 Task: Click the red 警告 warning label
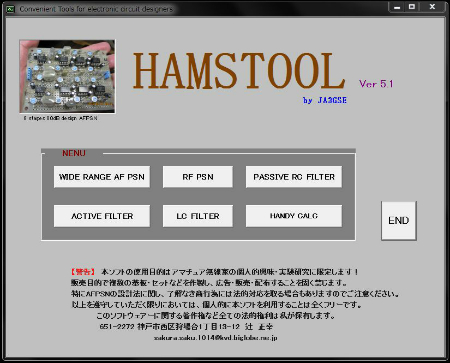[83, 272]
